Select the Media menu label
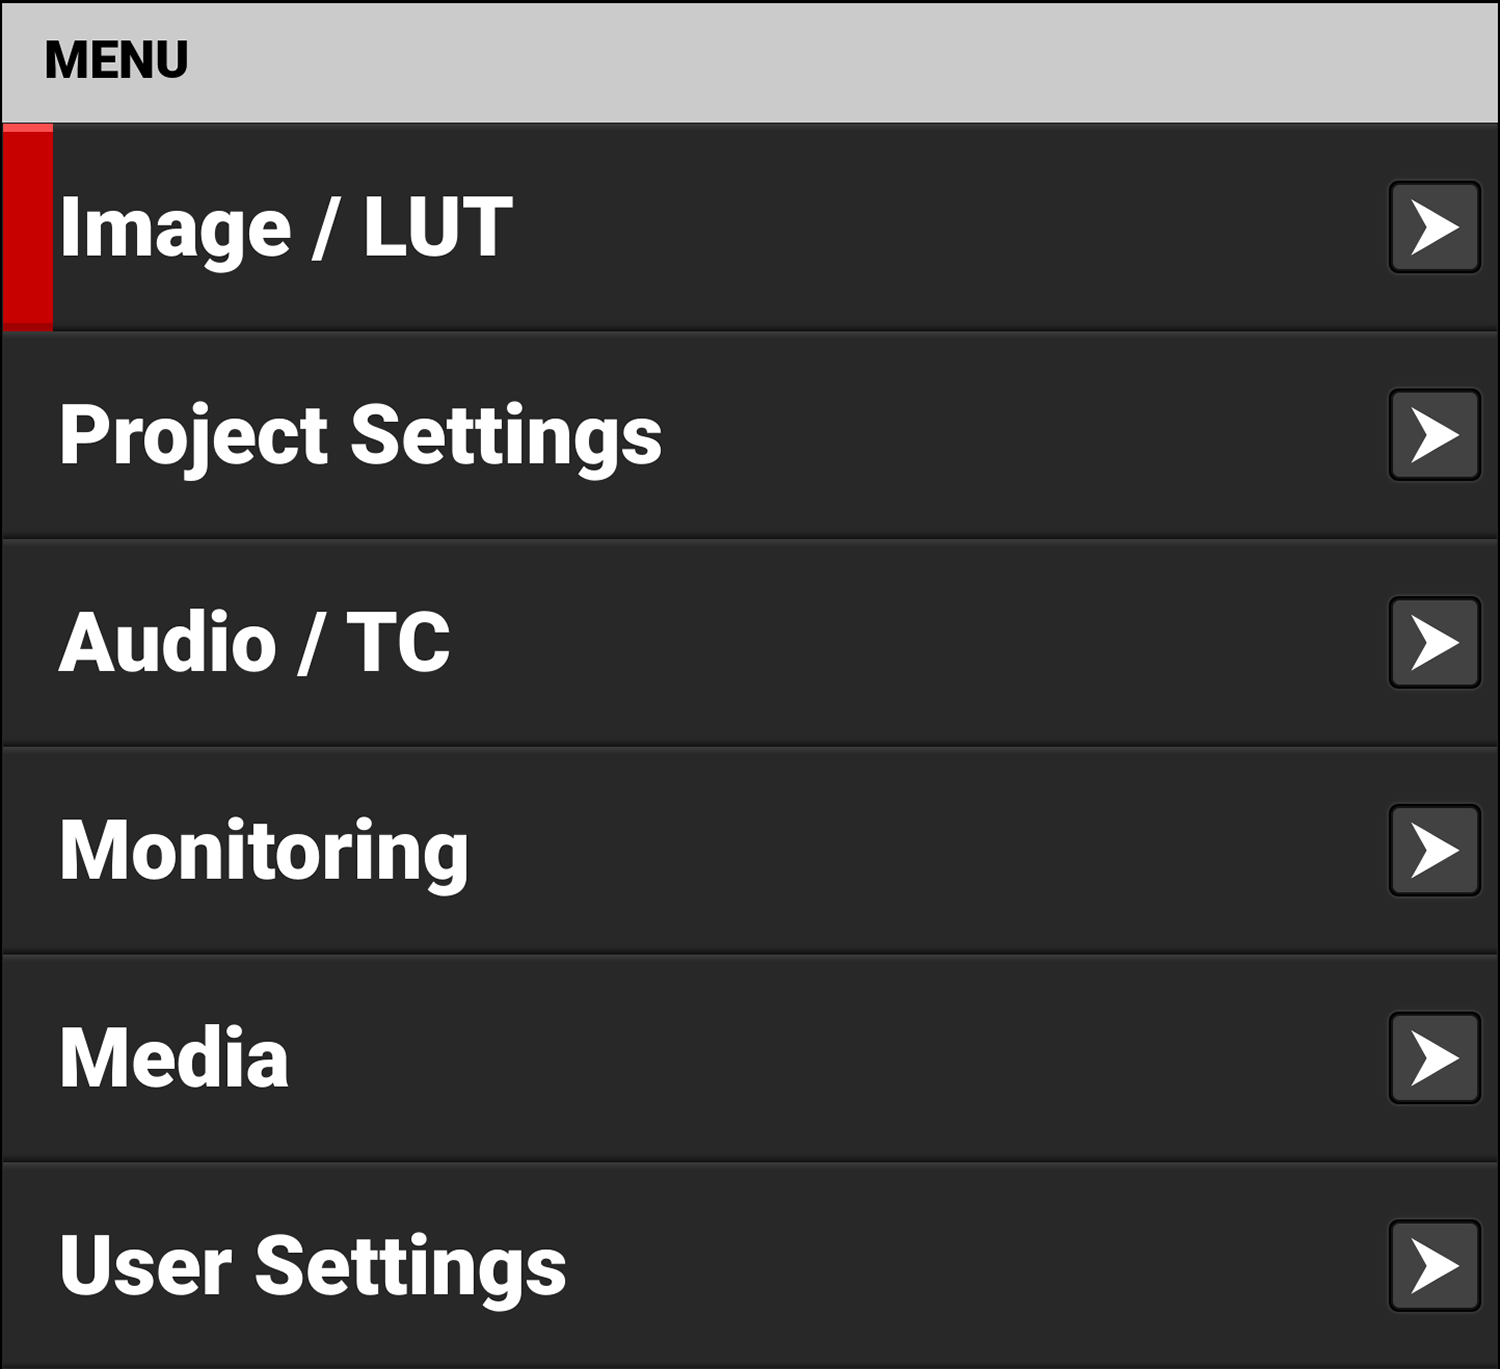This screenshot has height=1369, width=1500. click(174, 1058)
